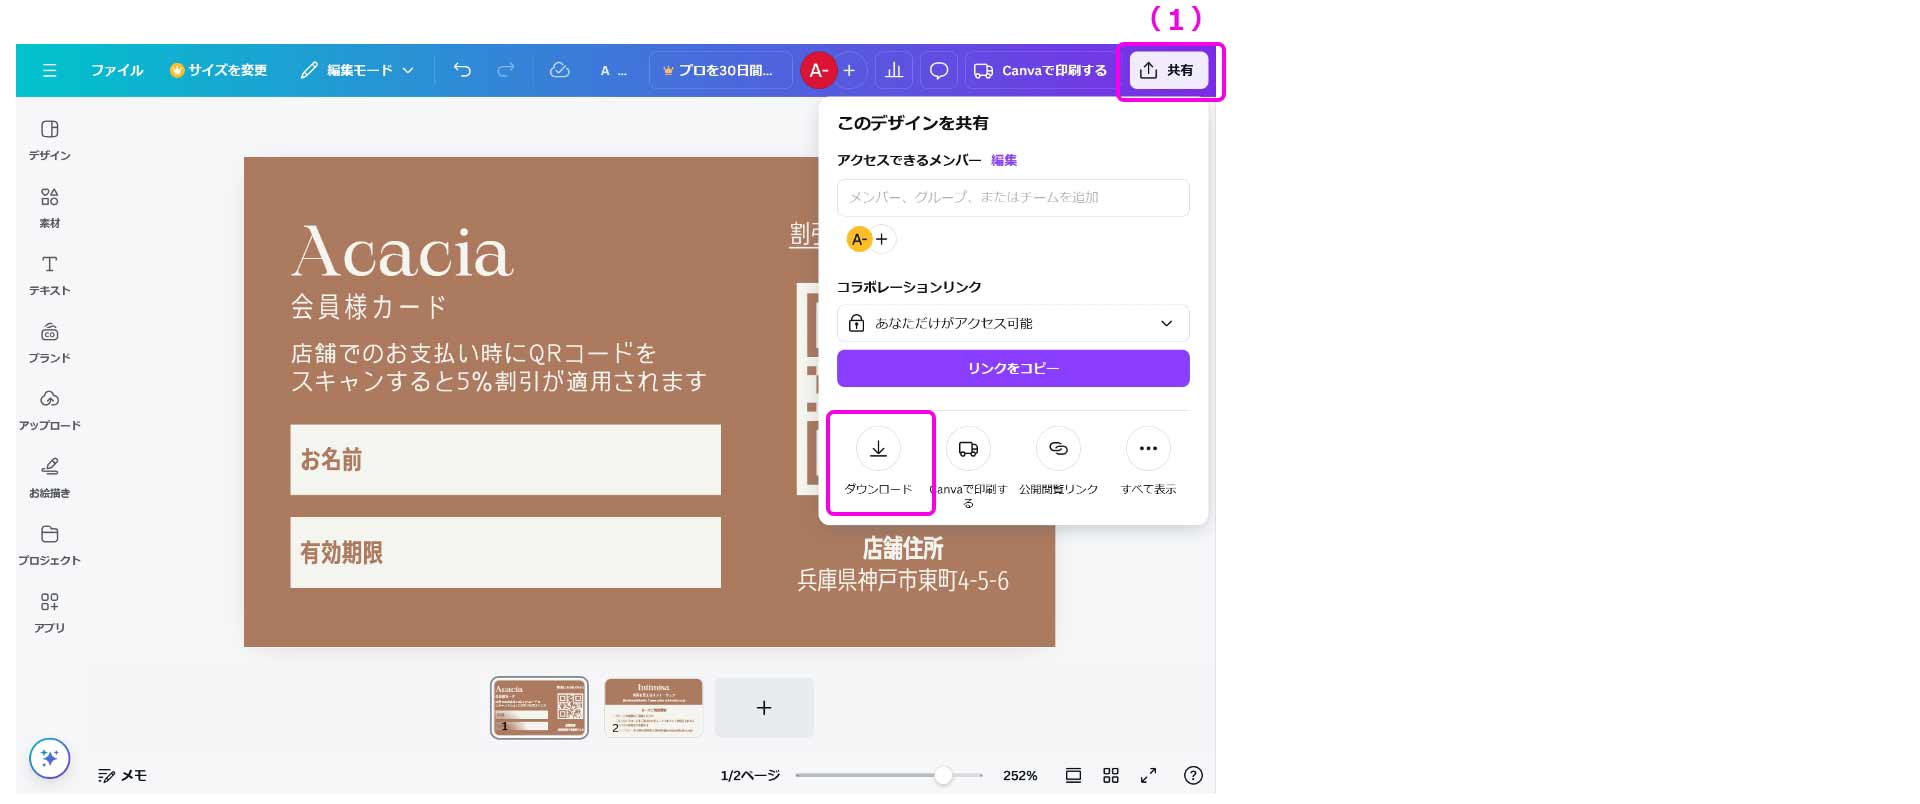Open the help question mark icon
The image size is (1920, 804).
tap(1193, 775)
